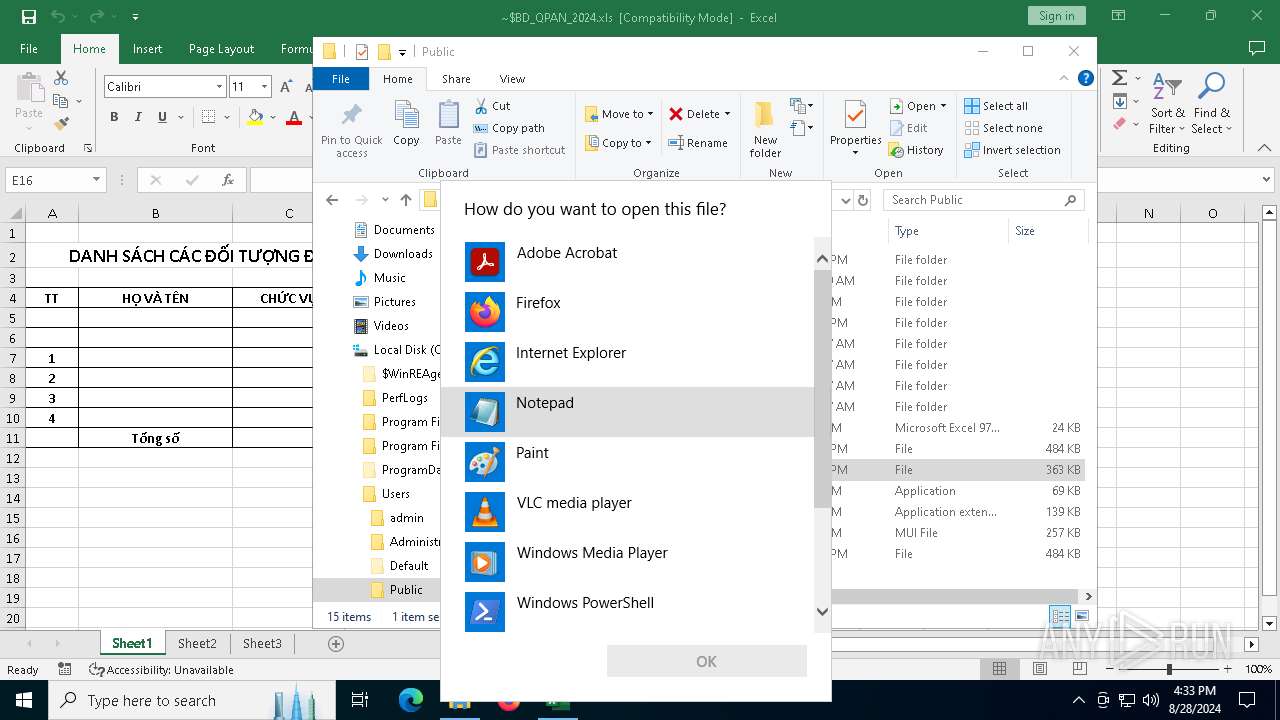Open Excel Sort & Filter

1167,103
